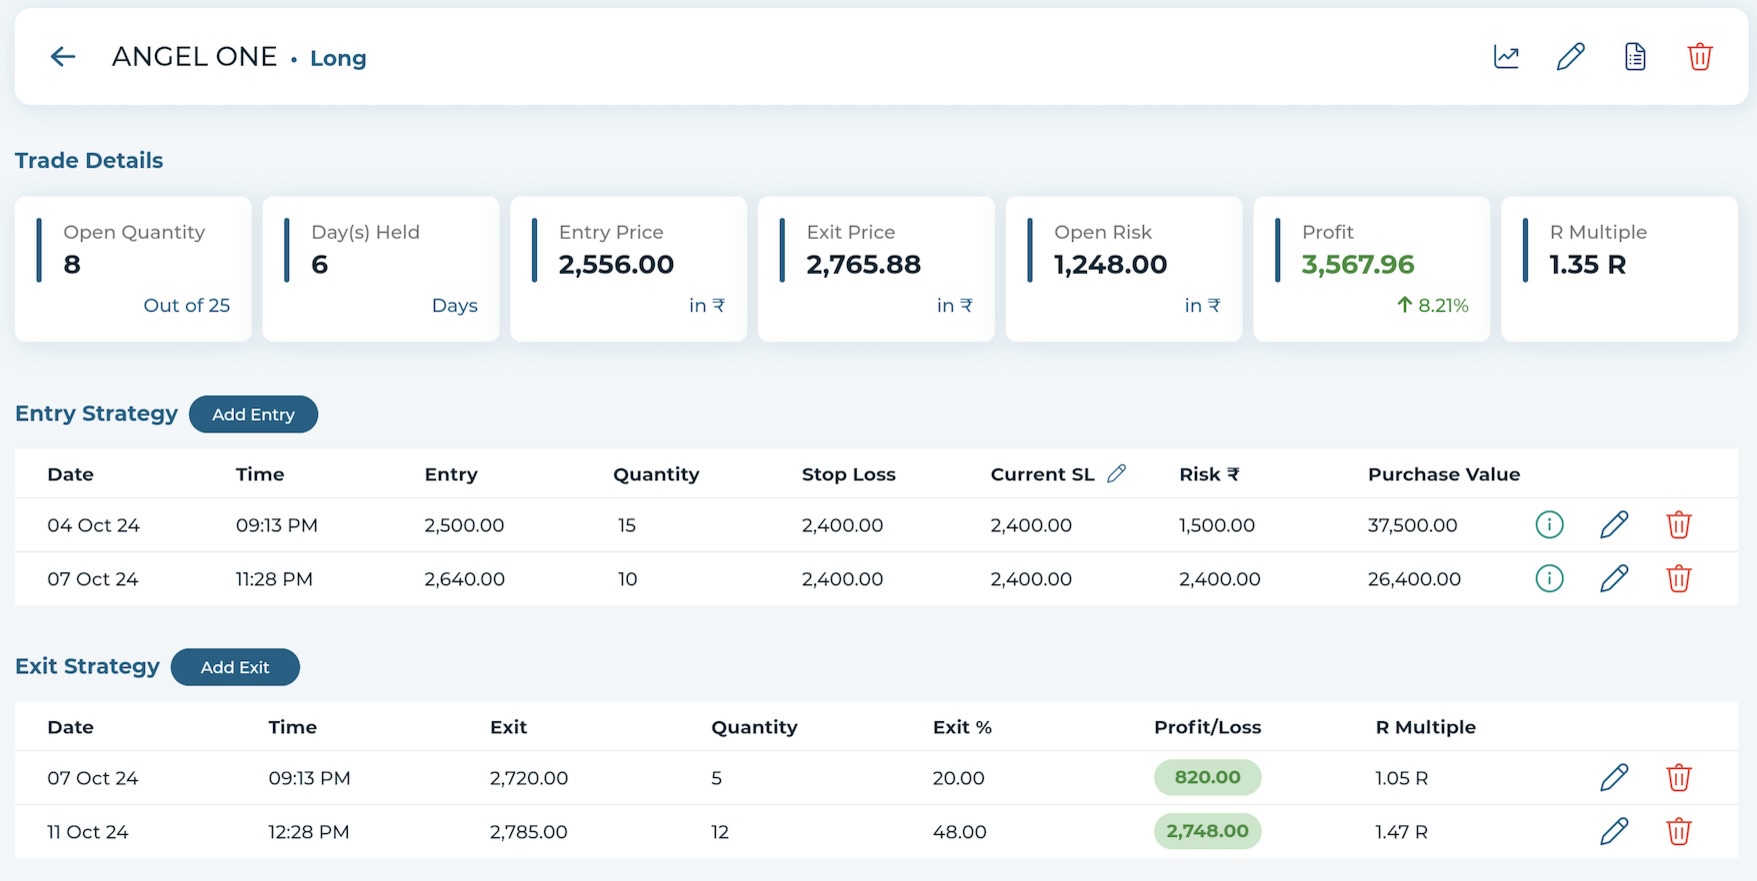Show info for 07 Oct 24 entry
1757x881 pixels.
1549,578
